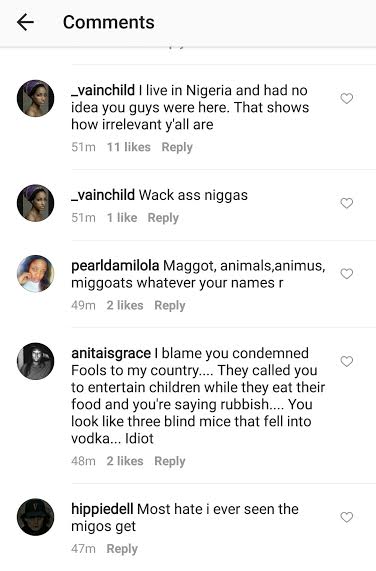Like hippiedell's comment with heart icon

click(x=347, y=517)
